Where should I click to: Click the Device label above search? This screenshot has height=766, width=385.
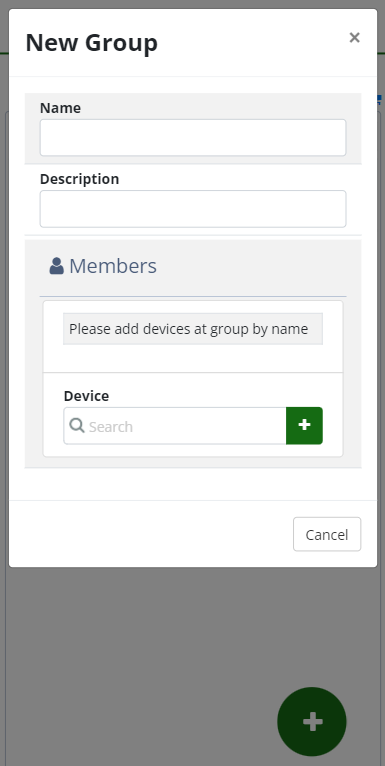86,396
